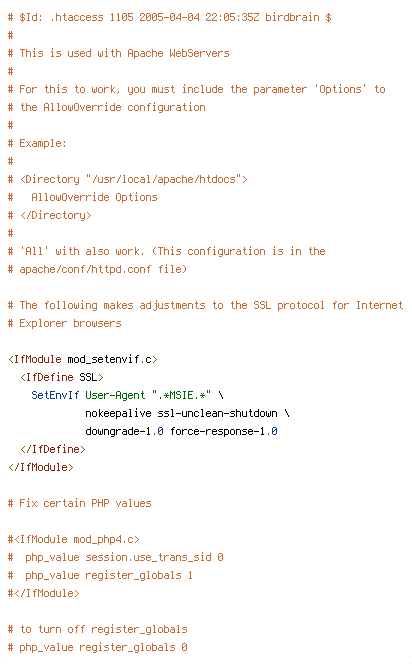Click the 'SSL protocol for Internet' comment line
The image size is (412, 664).
click(205, 305)
